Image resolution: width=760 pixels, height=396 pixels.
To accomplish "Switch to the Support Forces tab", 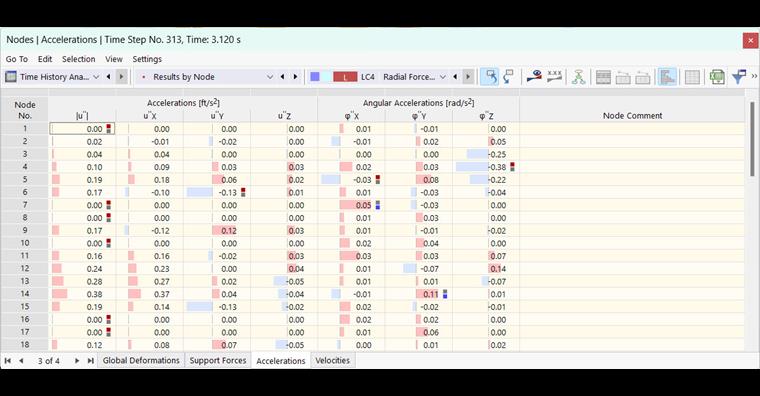I will (x=218, y=360).
